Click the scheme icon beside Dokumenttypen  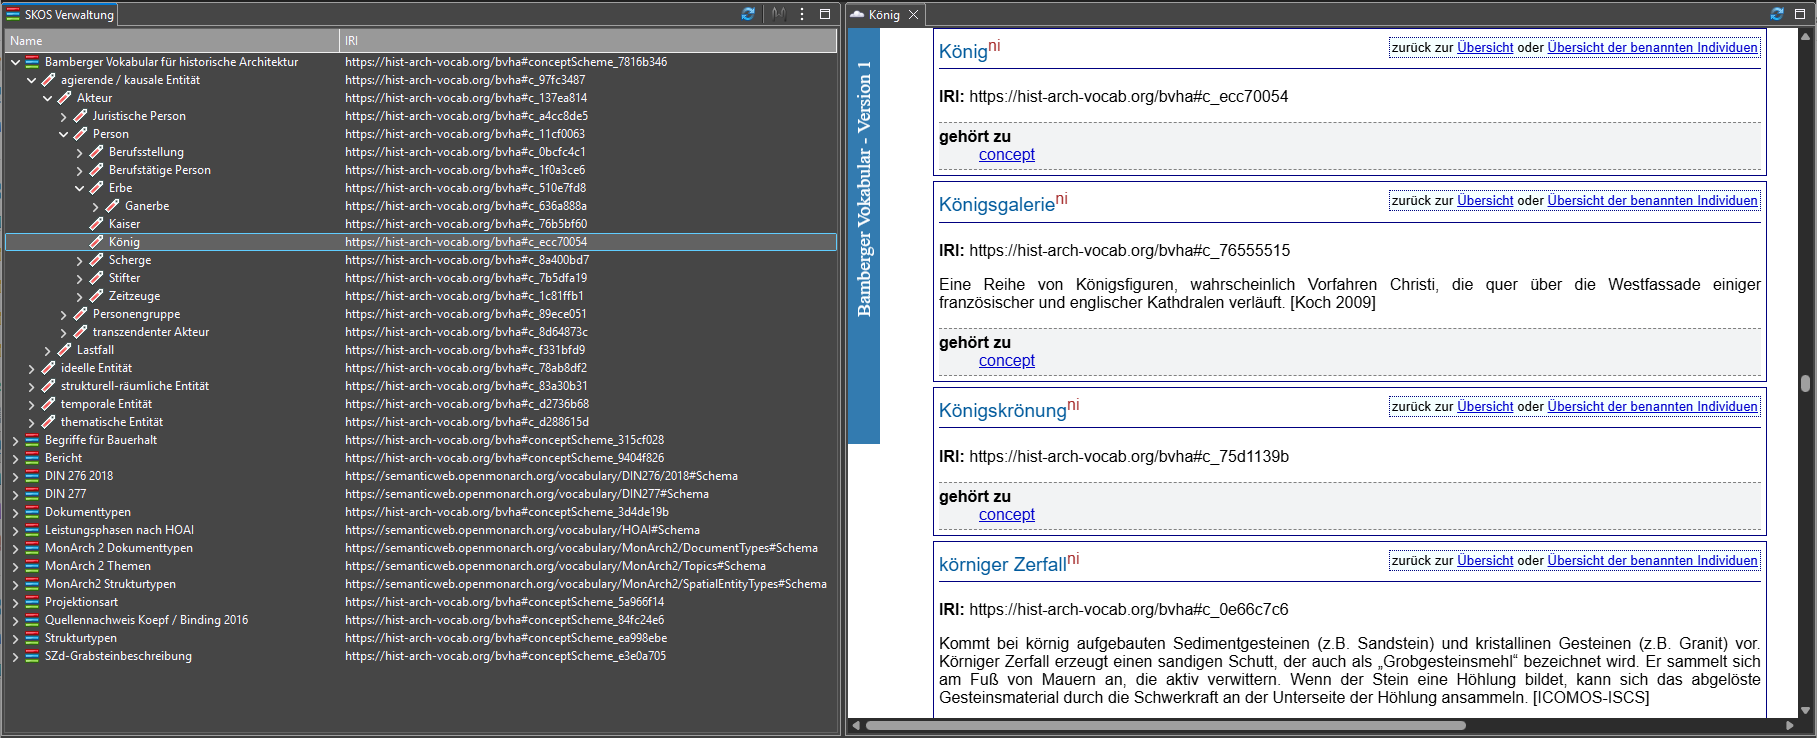coord(32,512)
